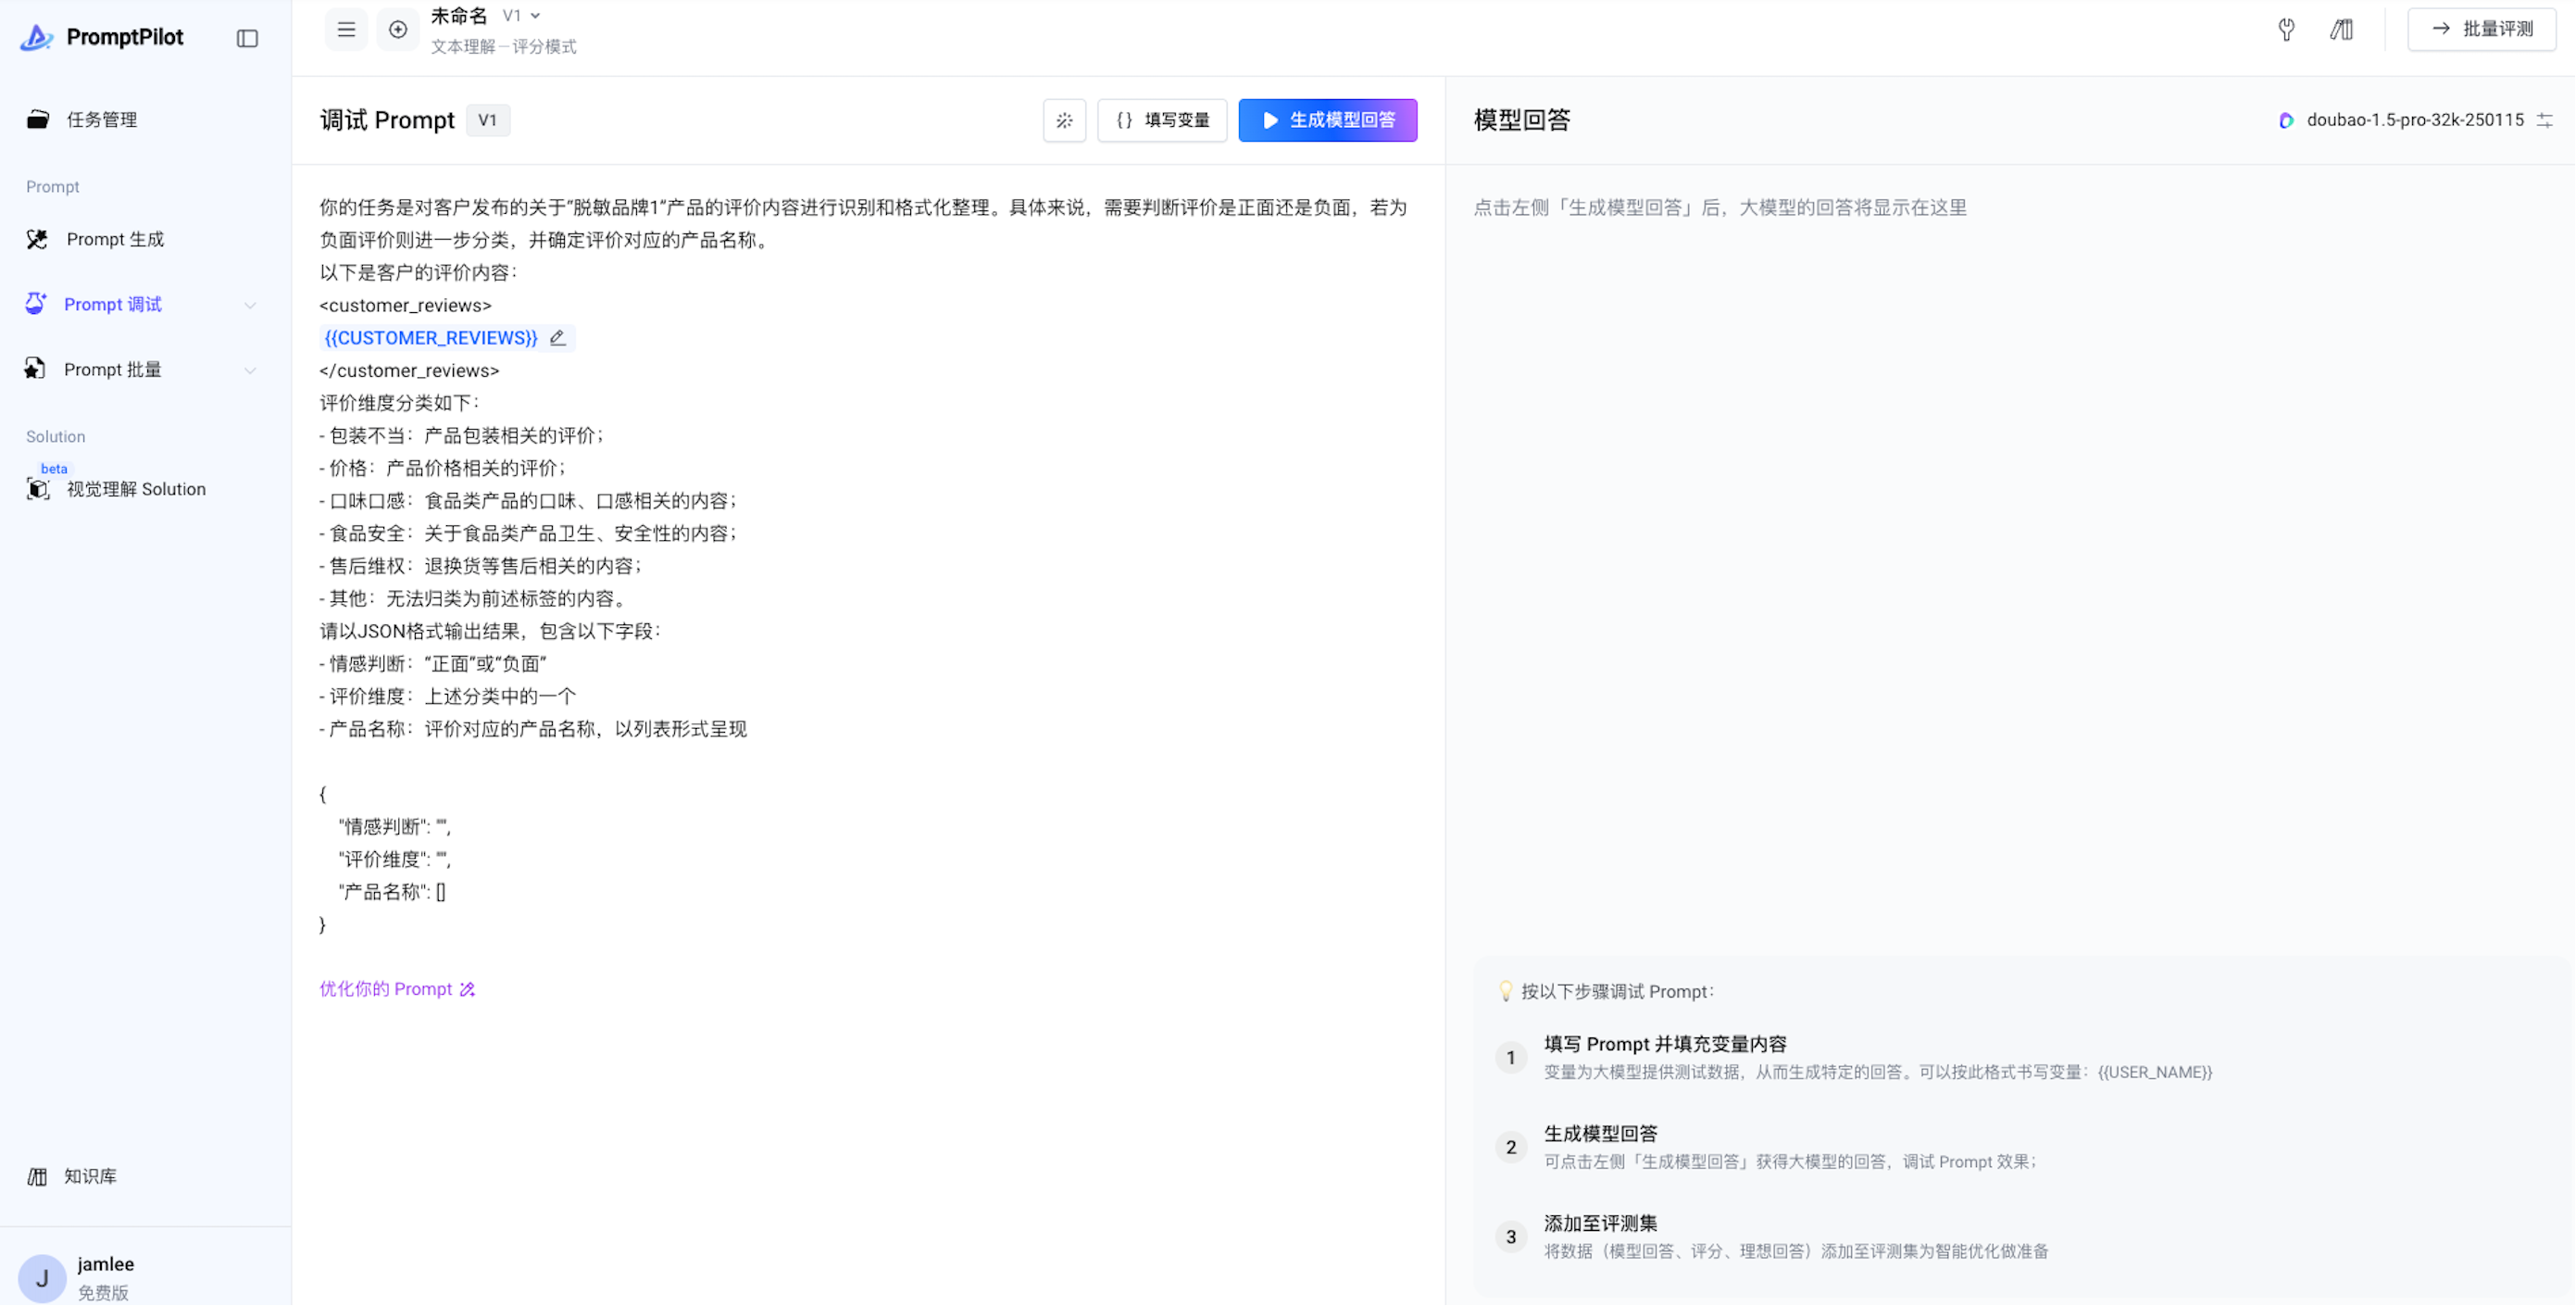Open 视觉理解 Solution
The width and height of the screenshot is (2576, 1306).
tap(135, 489)
